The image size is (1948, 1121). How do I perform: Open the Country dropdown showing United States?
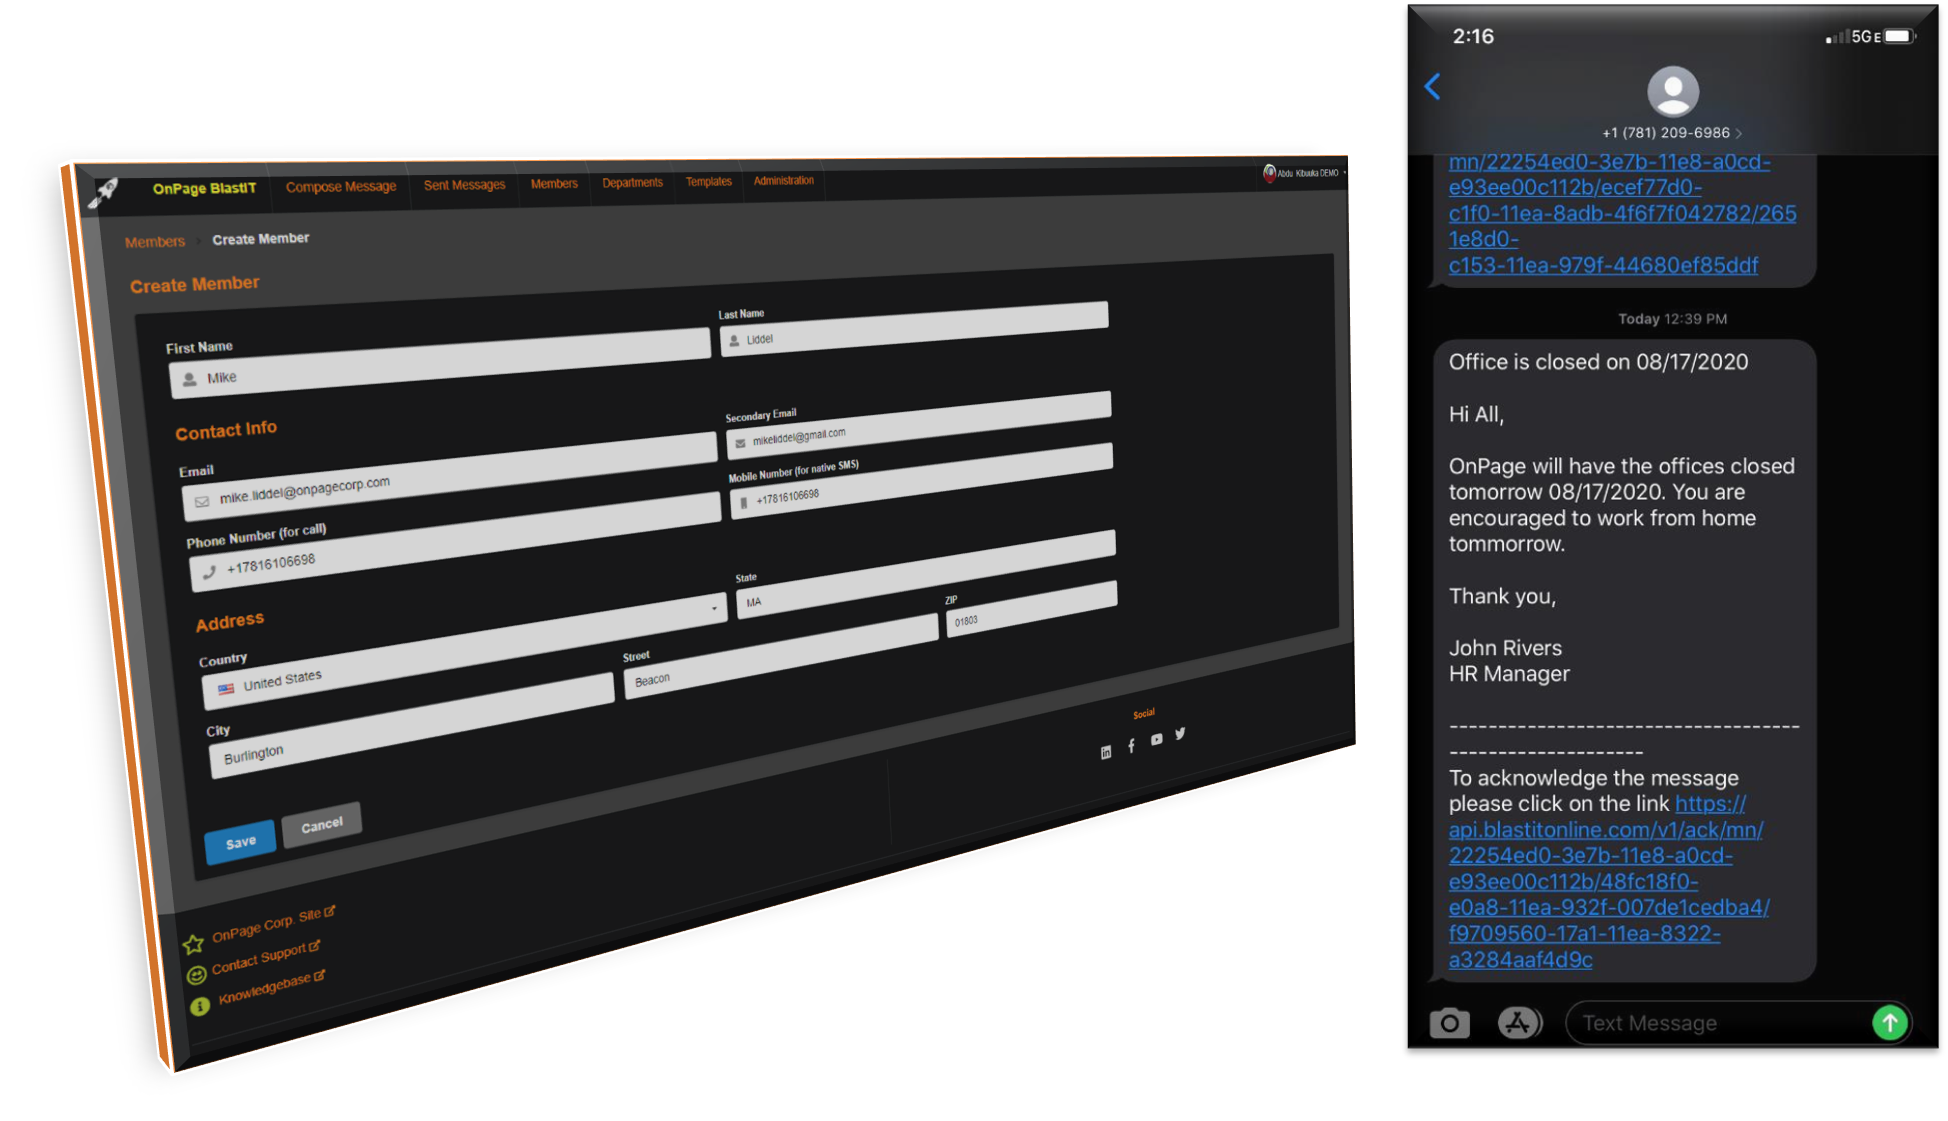464,653
